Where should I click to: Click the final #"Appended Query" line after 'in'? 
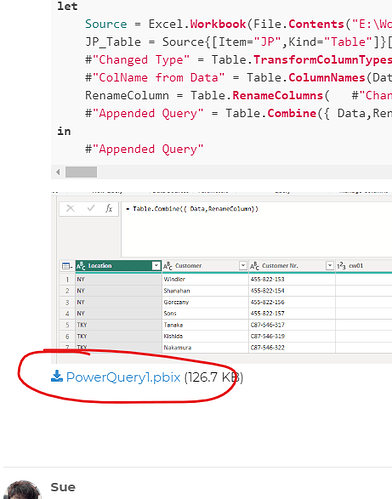point(144,149)
